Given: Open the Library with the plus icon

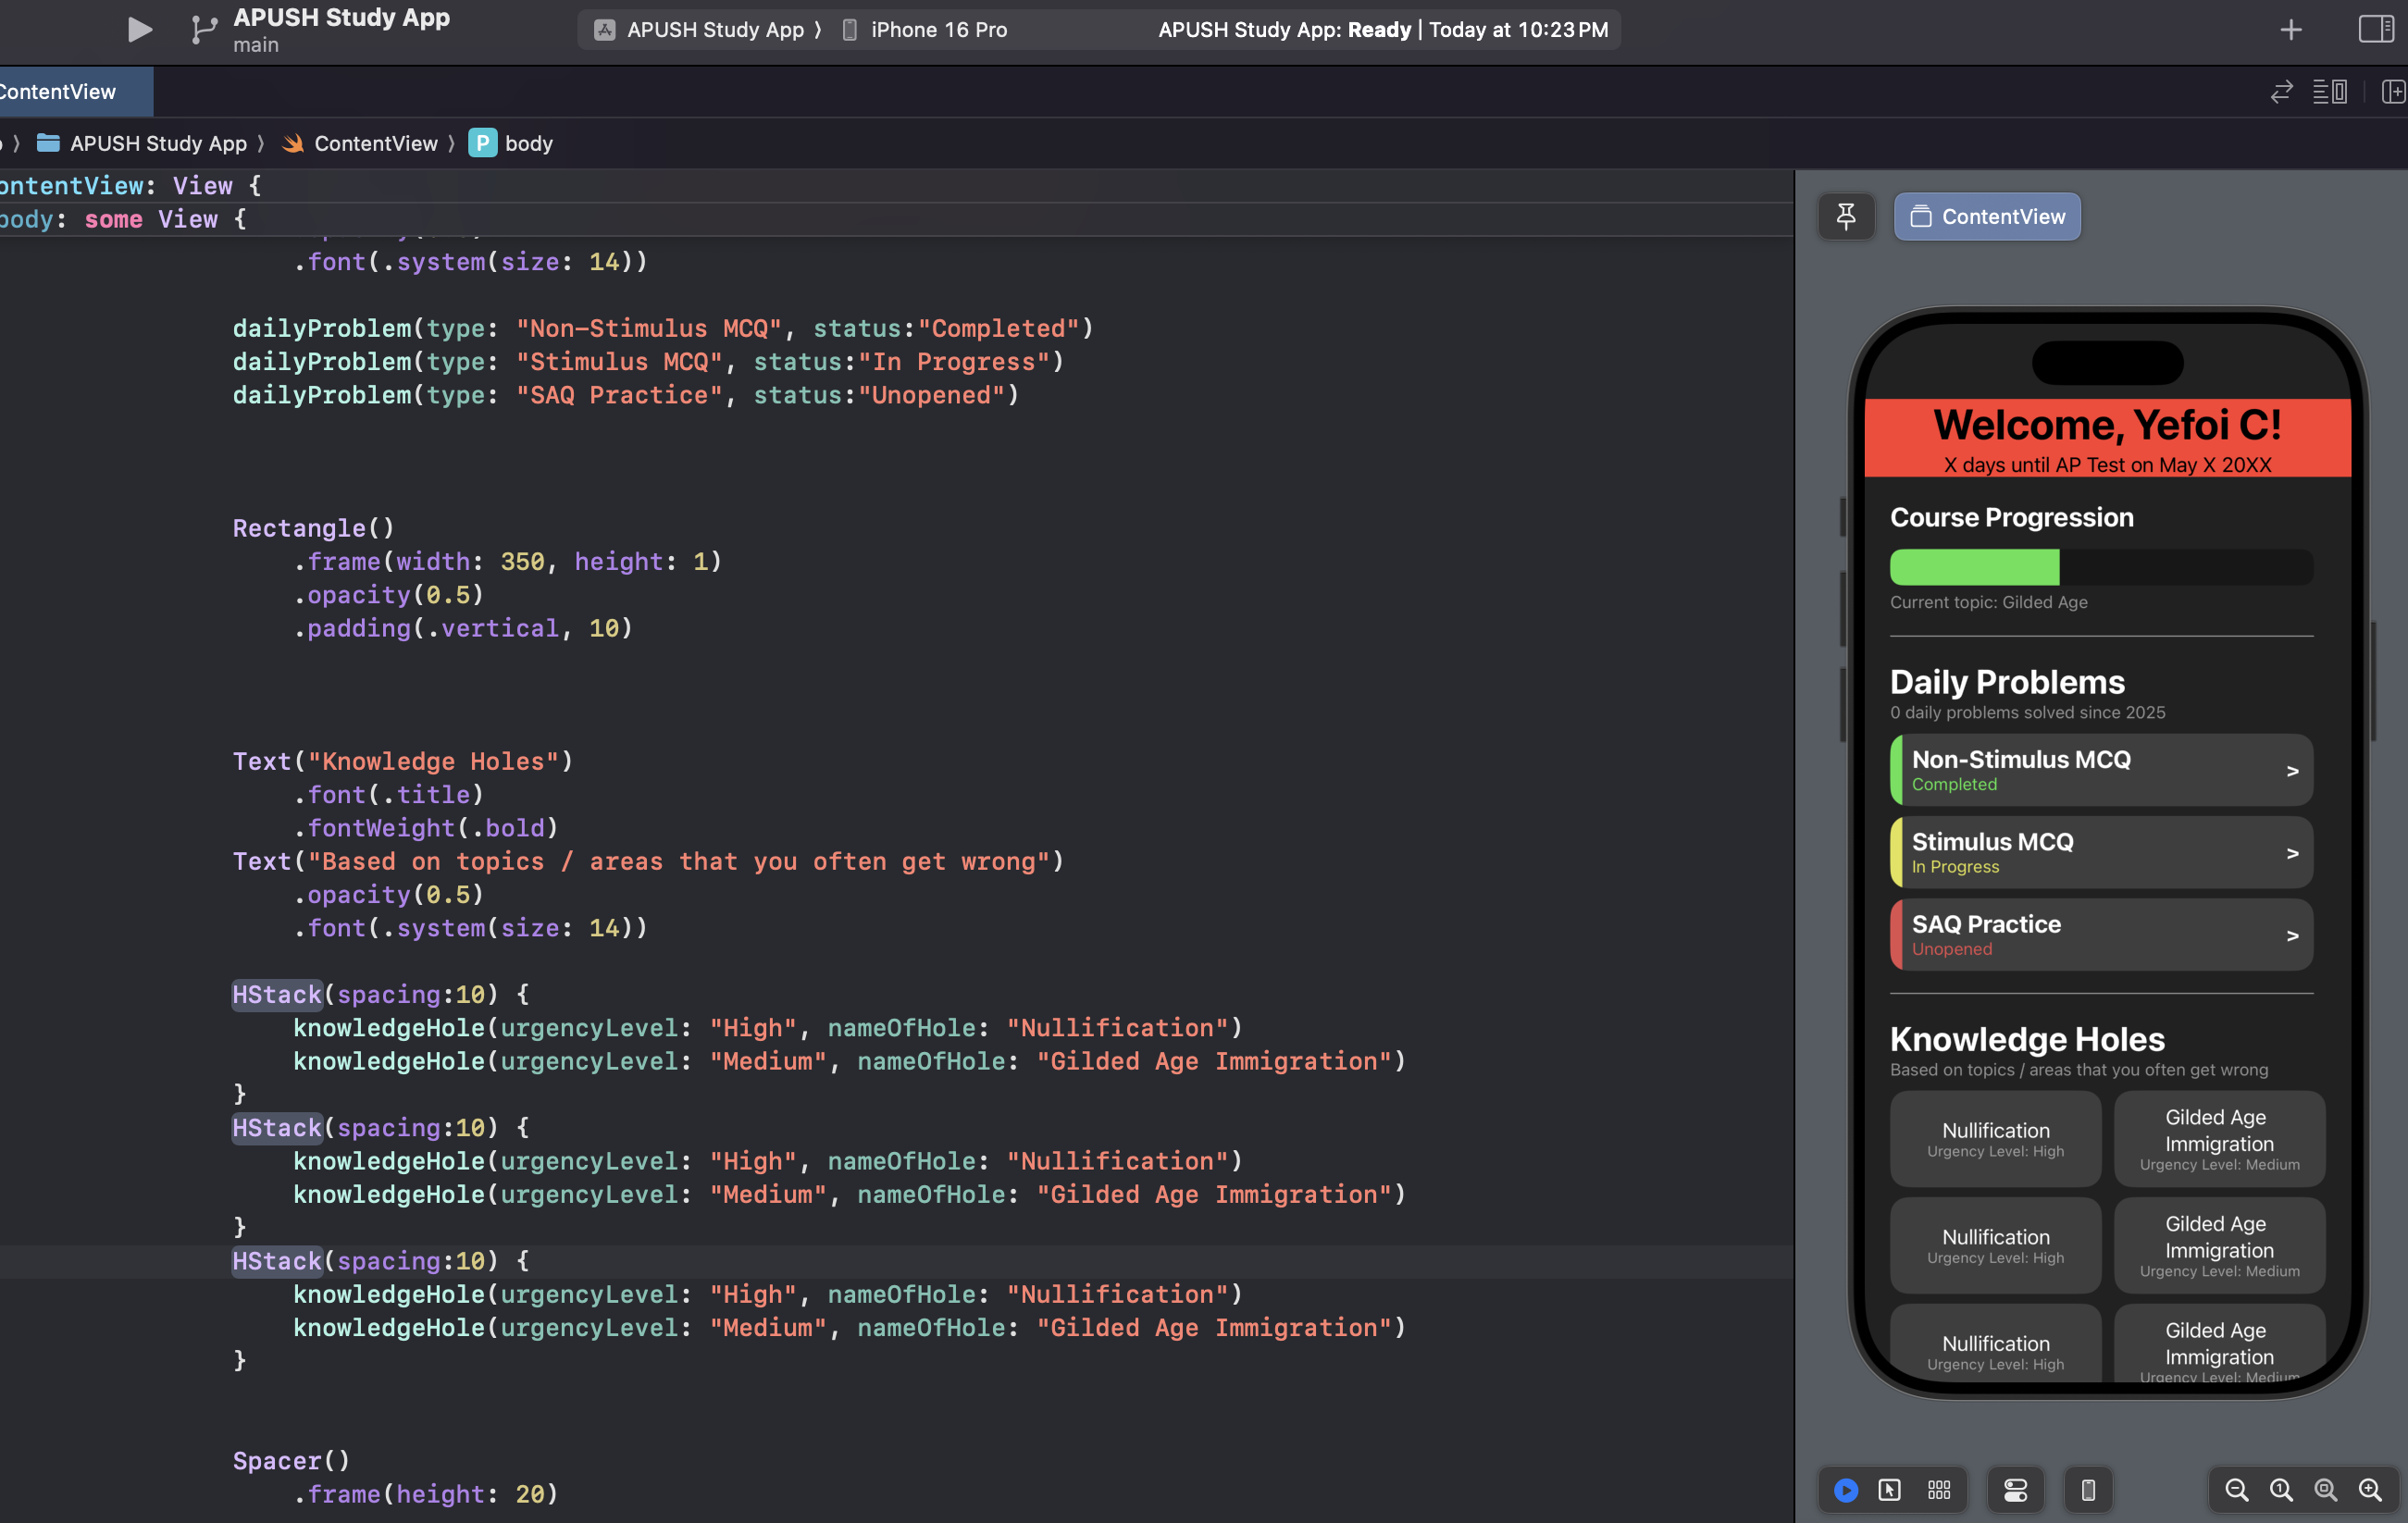Looking at the screenshot, I should [2290, 30].
